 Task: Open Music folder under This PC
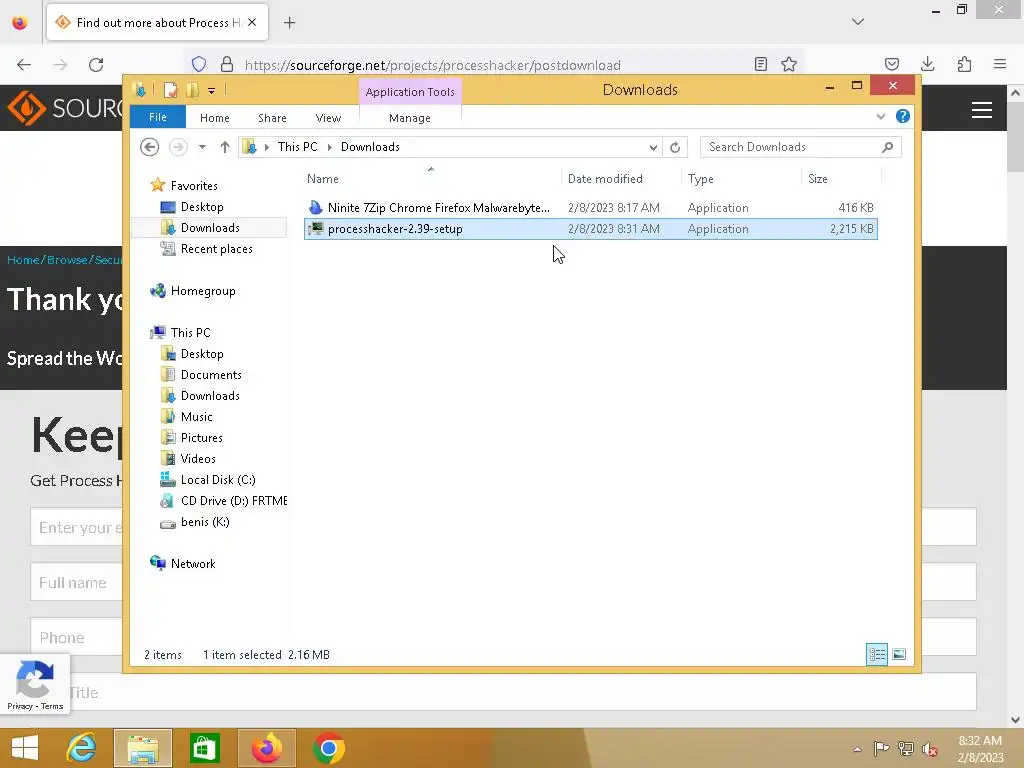coord(196,417)
